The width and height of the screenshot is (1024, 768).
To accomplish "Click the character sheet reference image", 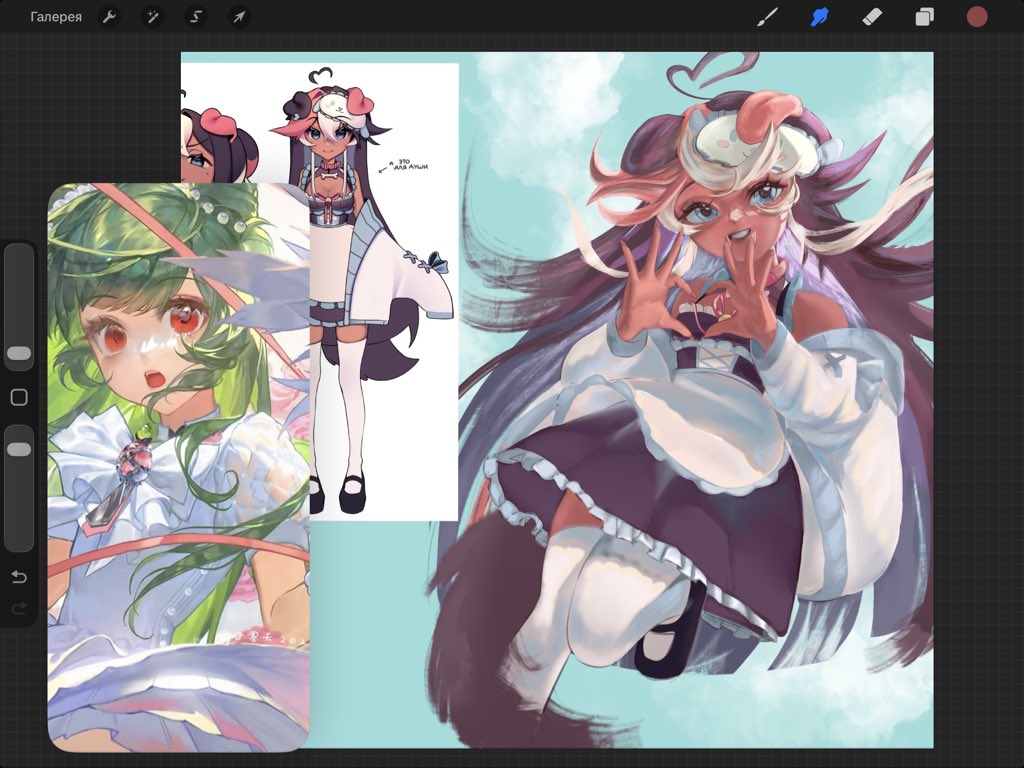I will tap(384, 291).
